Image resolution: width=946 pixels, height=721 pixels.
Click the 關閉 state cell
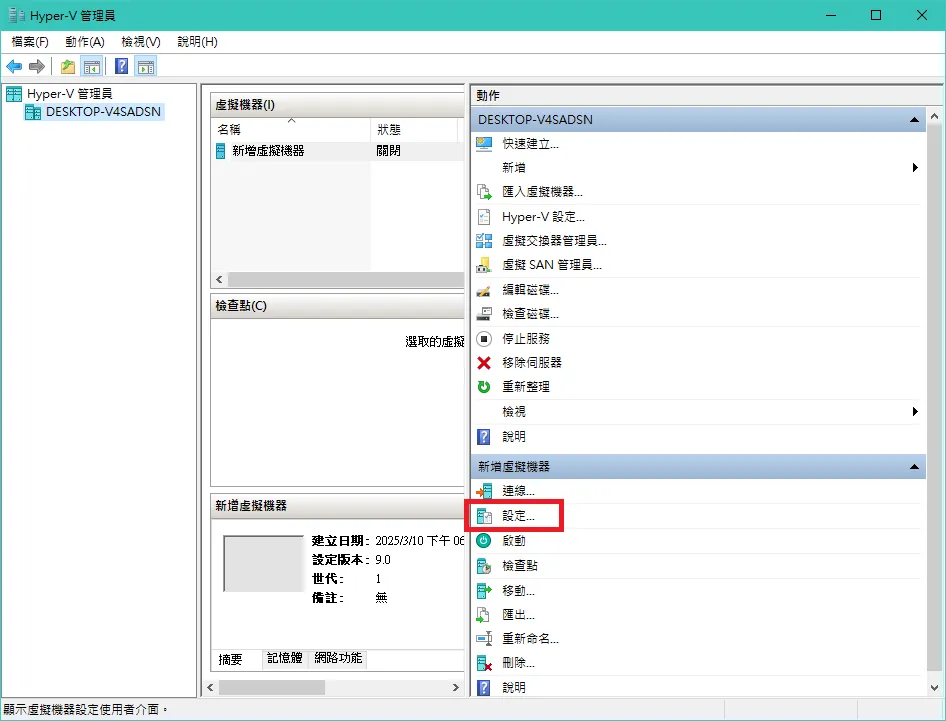[388, 151]
